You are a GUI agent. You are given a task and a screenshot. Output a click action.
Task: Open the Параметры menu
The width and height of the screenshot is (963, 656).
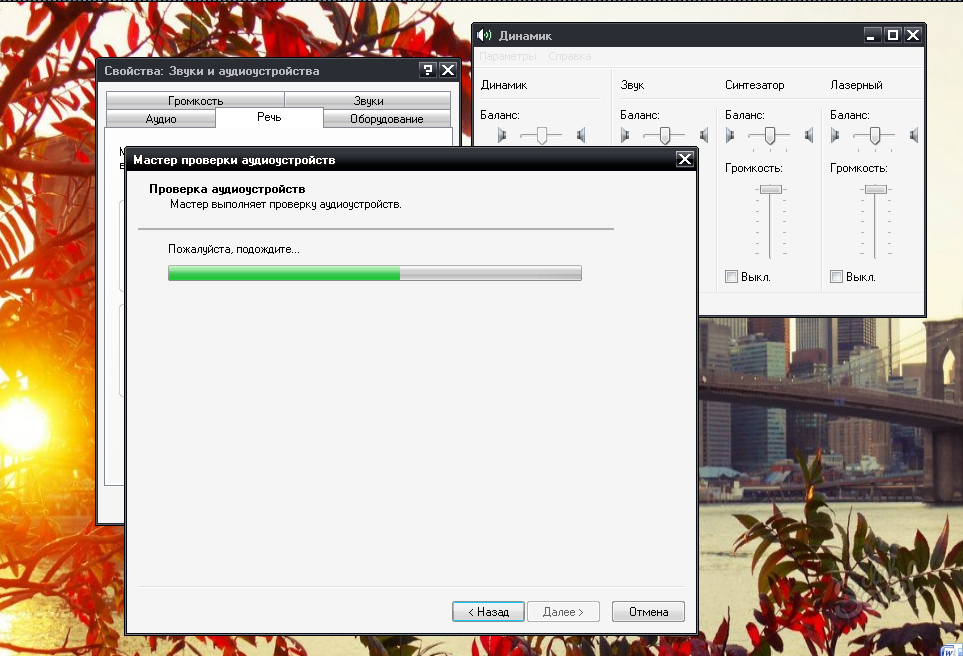[508, 57]
